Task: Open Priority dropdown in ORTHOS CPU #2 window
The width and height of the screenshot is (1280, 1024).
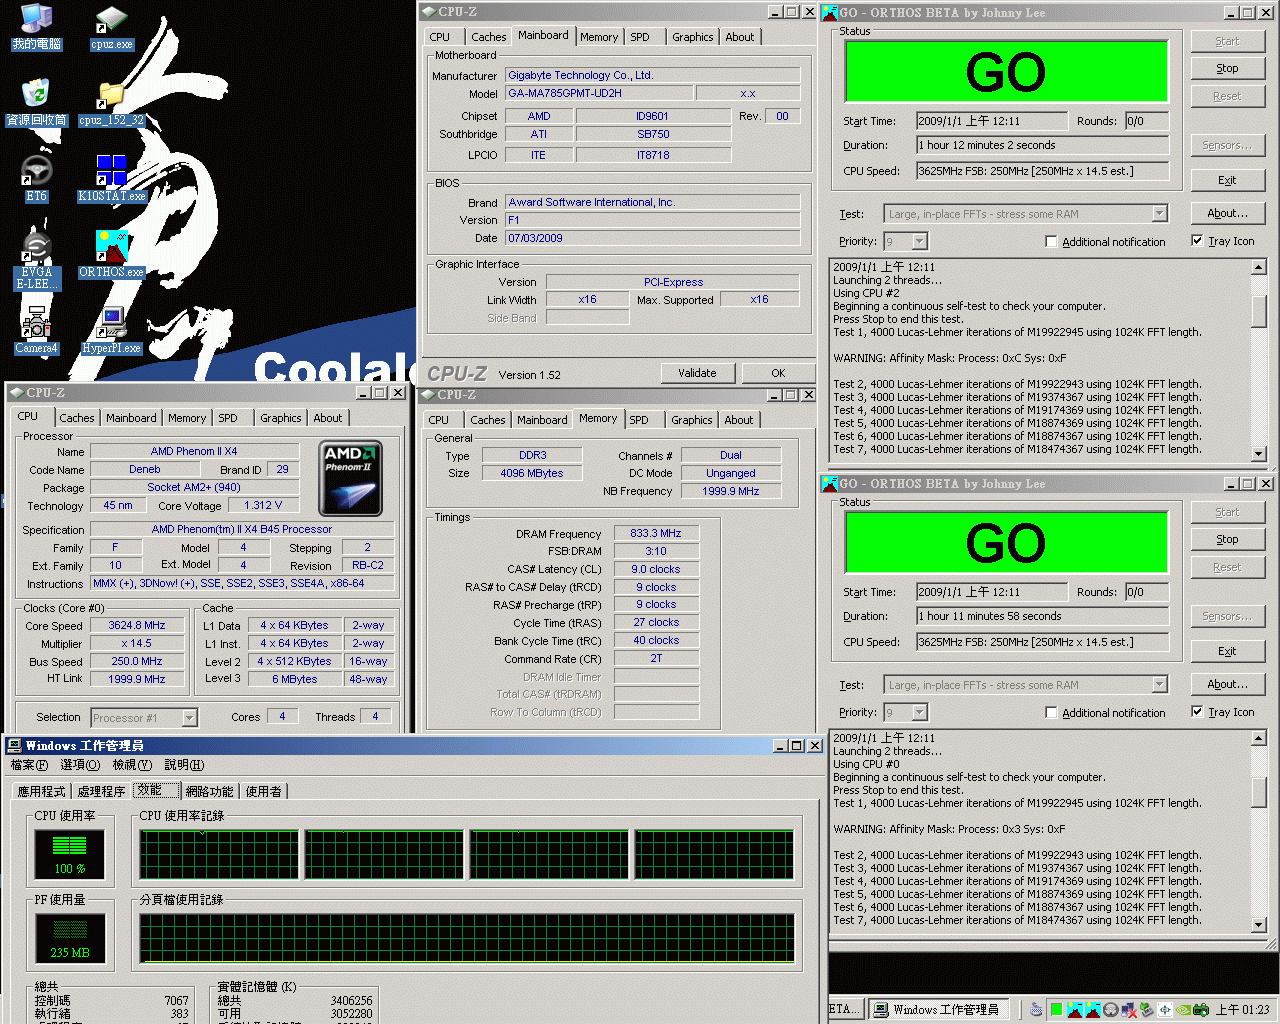Action: [x=919, y=241]
